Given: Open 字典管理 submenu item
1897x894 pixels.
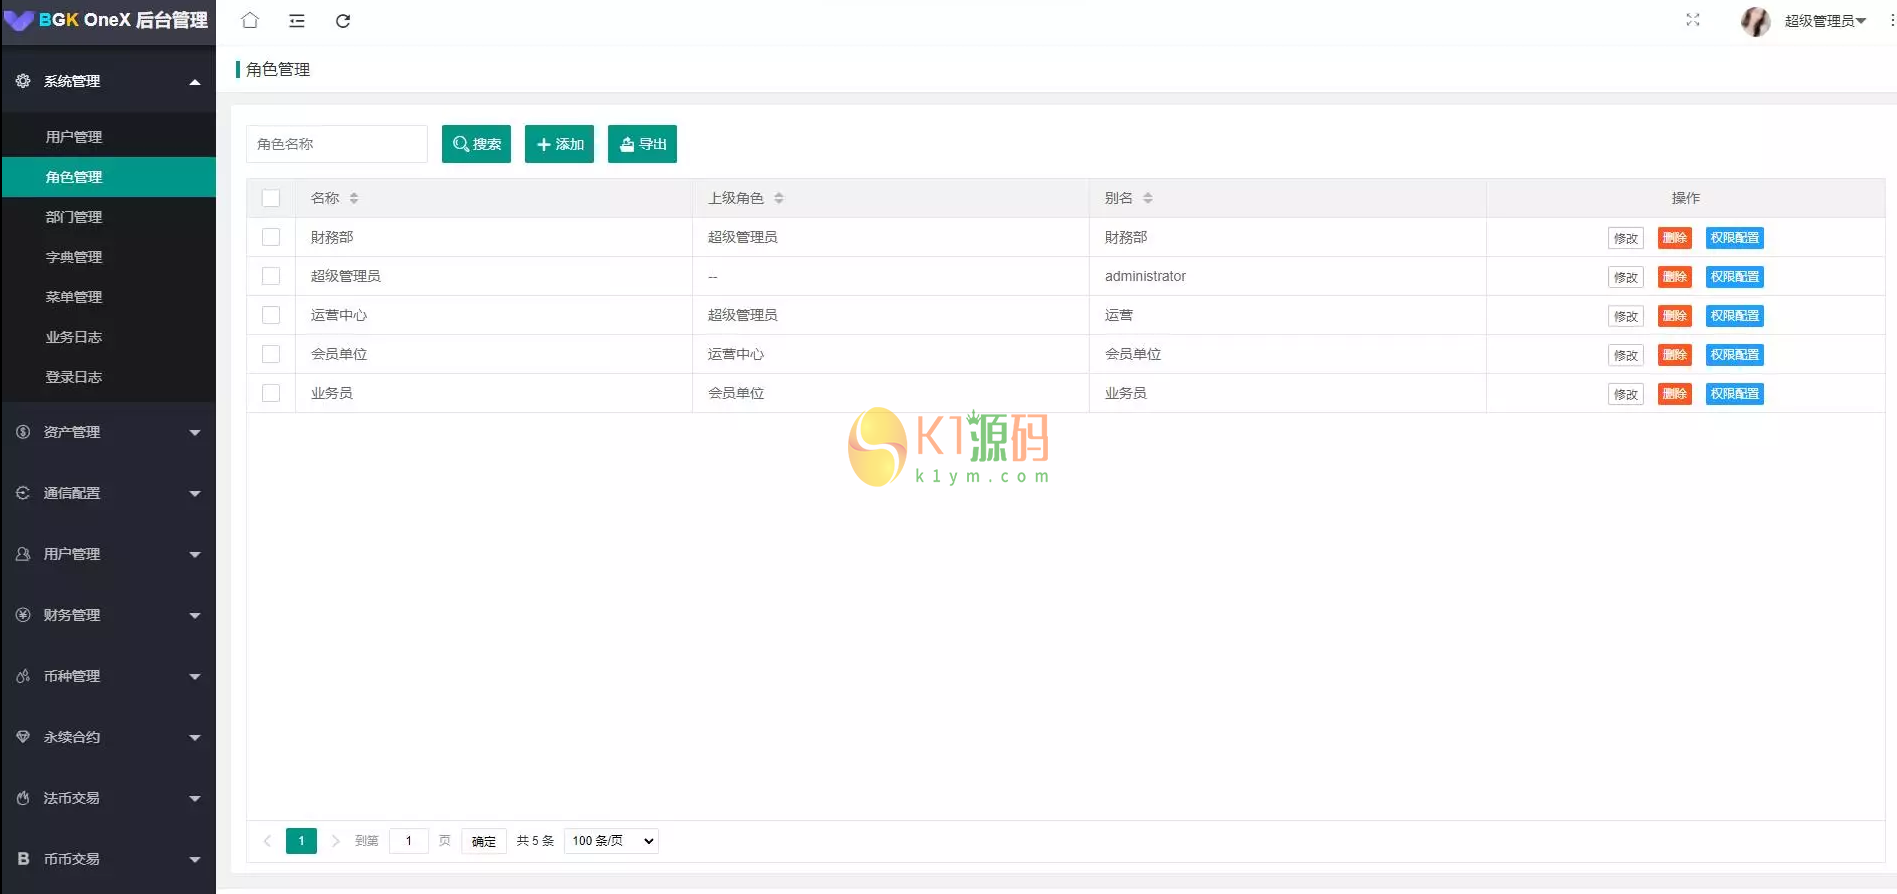Looking at the screenshot, I should 108,257.
